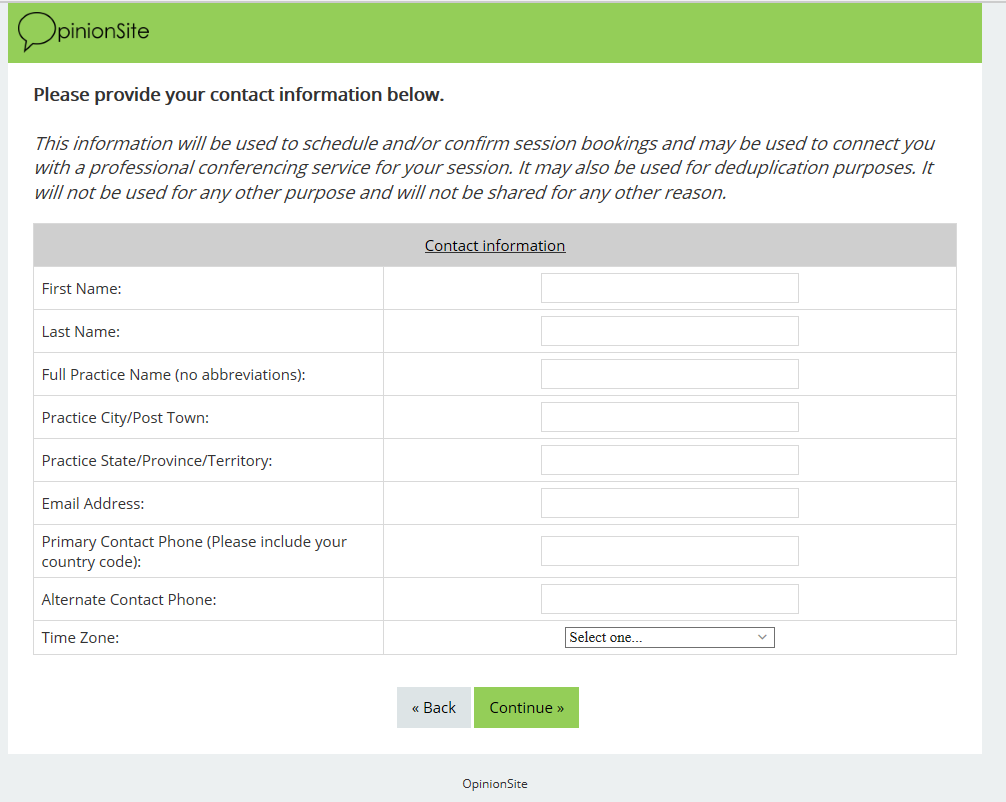Click the OpinionSite footer text
This screenshot has height=802, width=1006.
(495, 784)
